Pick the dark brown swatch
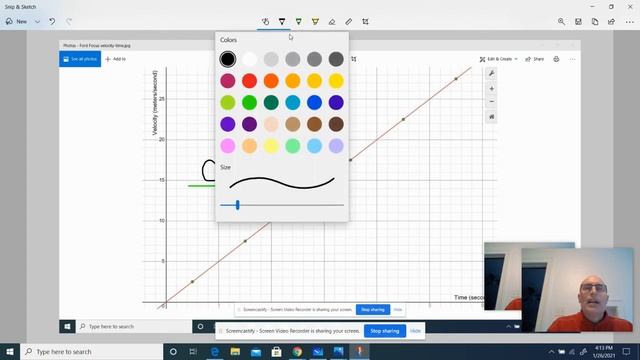Image resolution: width=640 pixels, height=360 pixels. coord(336,124)
